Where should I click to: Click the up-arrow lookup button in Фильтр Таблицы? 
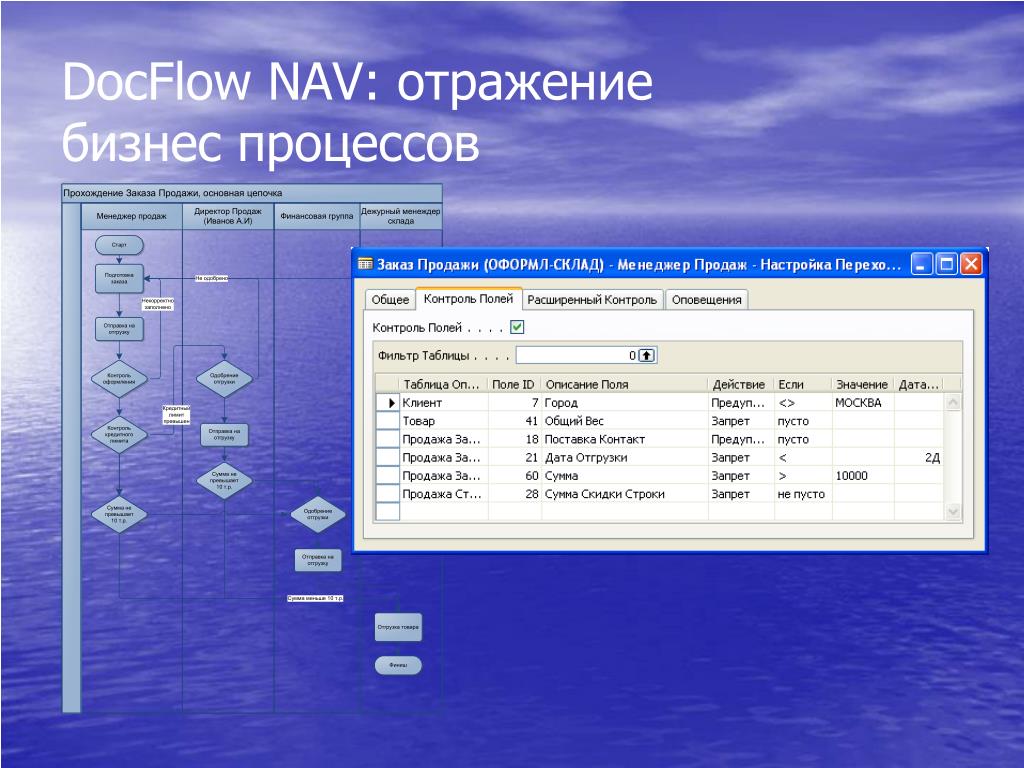click(647, 355)
